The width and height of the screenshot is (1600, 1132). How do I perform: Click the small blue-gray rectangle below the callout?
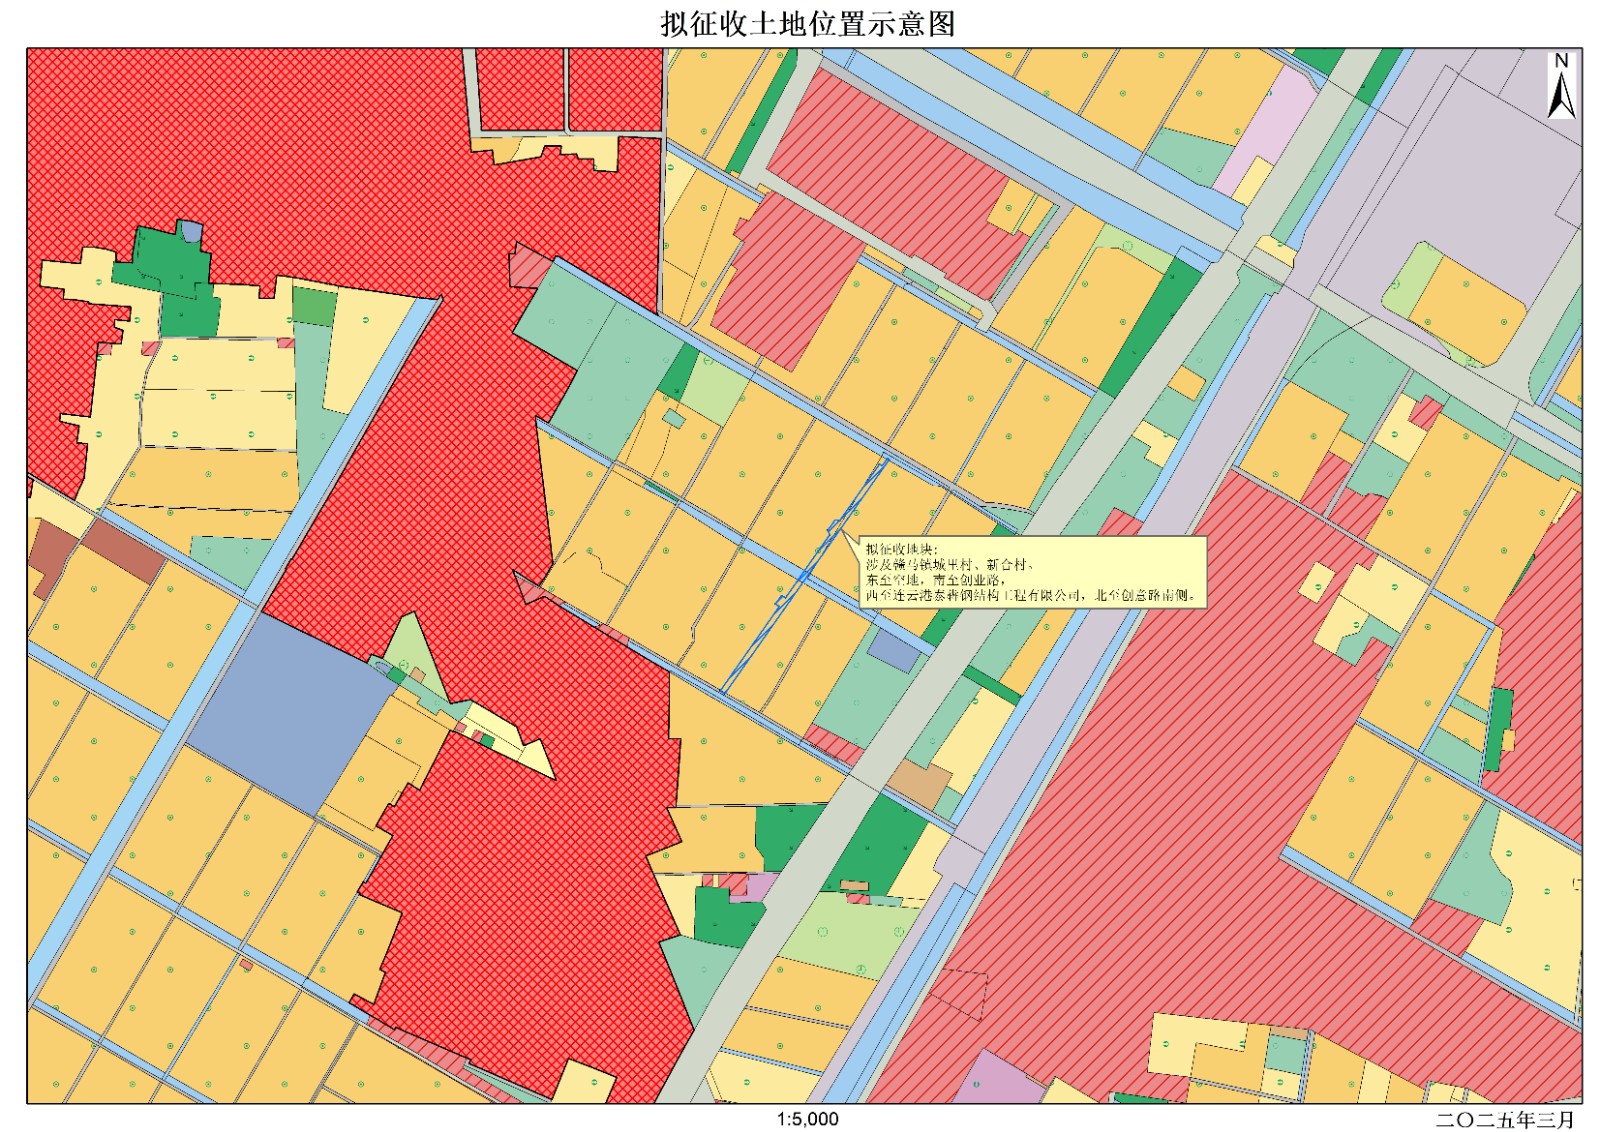tap(893, 650)
